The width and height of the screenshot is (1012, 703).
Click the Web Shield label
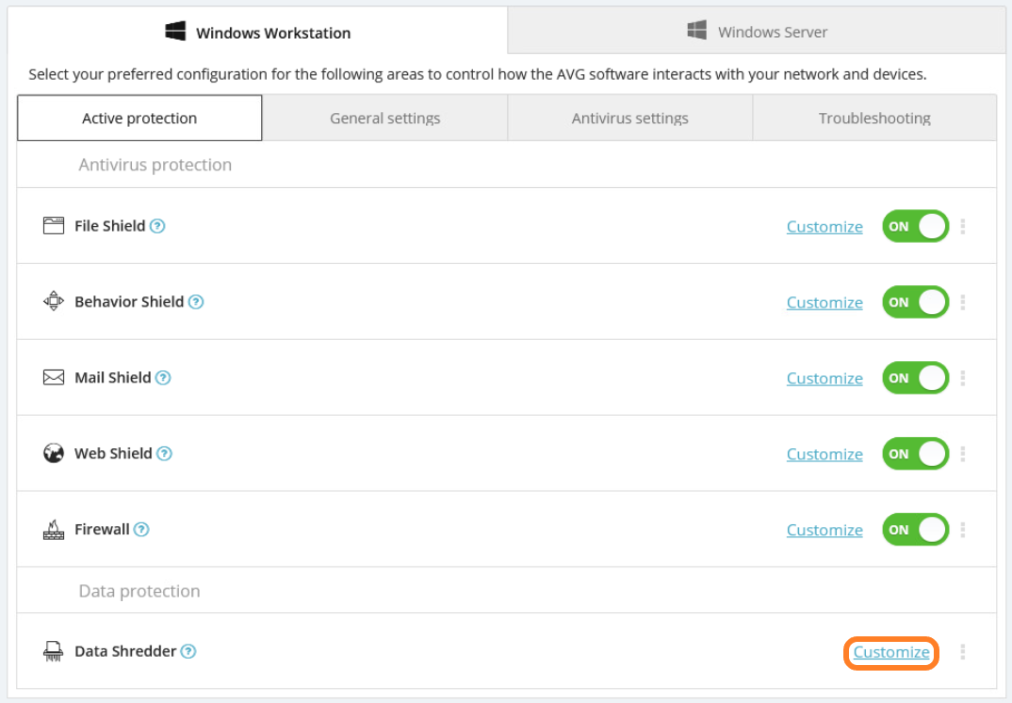tap(114, 453)
